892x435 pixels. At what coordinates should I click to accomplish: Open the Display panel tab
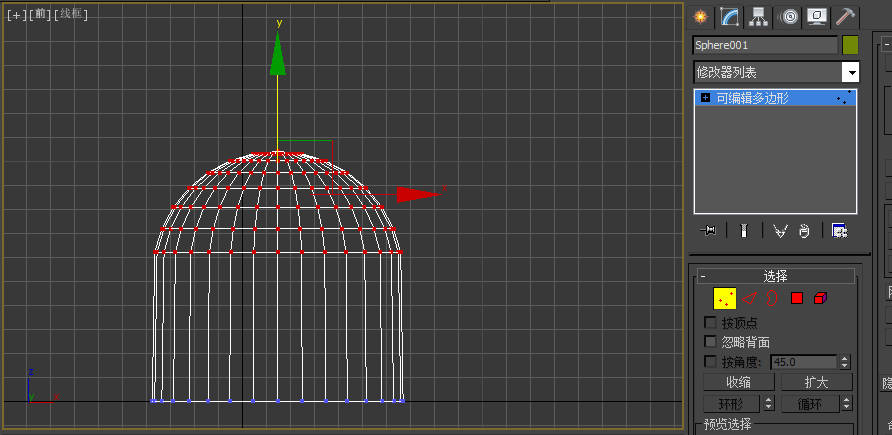coord(817,17)
